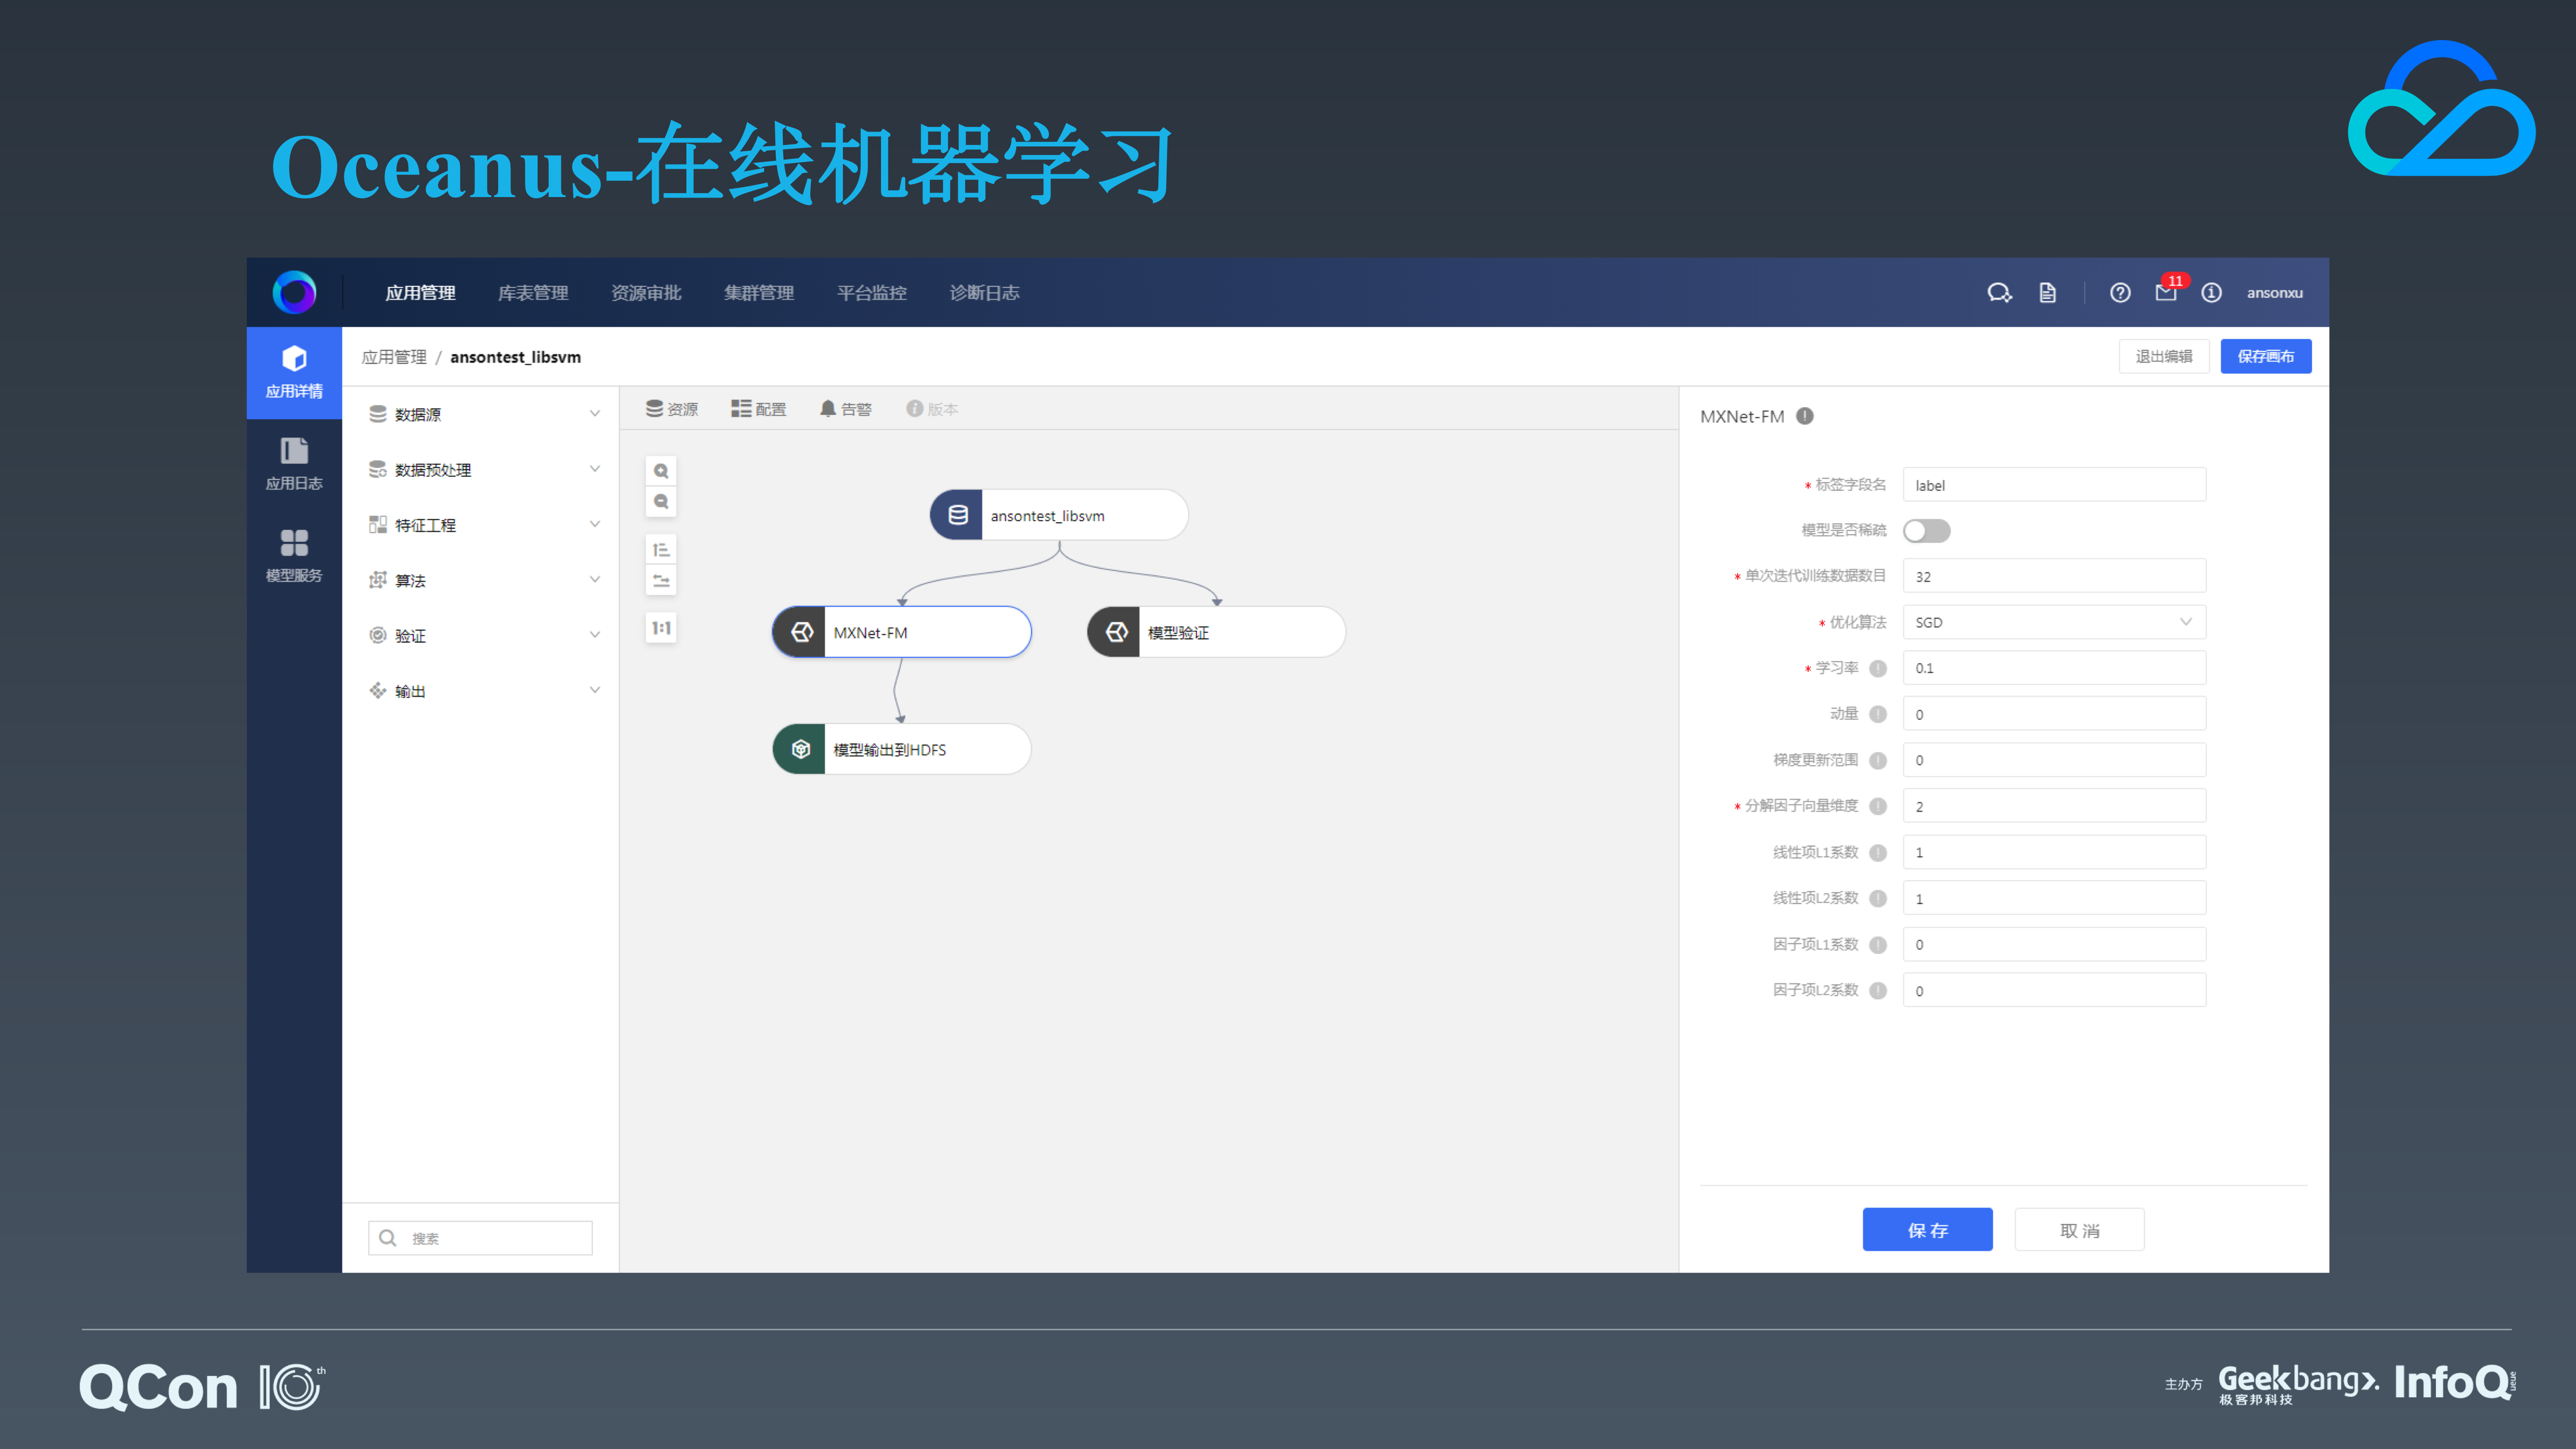This screenshot has height=1449, width=2576.
Task: Click info icon next to MXNet-FM title
Action: point(1805,416)
